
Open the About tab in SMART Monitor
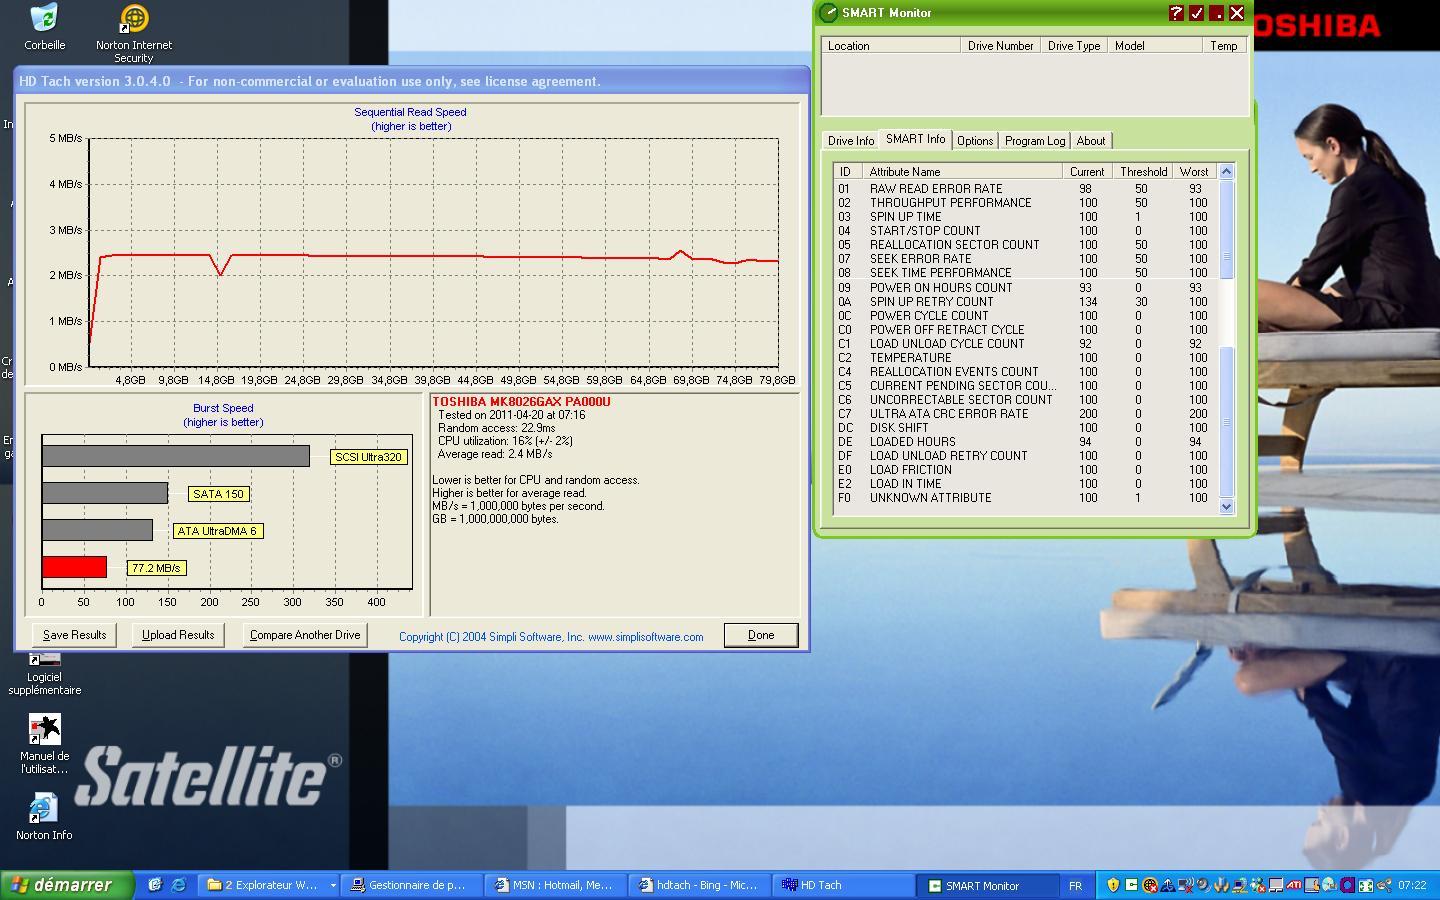click(x=1091, y=141)
